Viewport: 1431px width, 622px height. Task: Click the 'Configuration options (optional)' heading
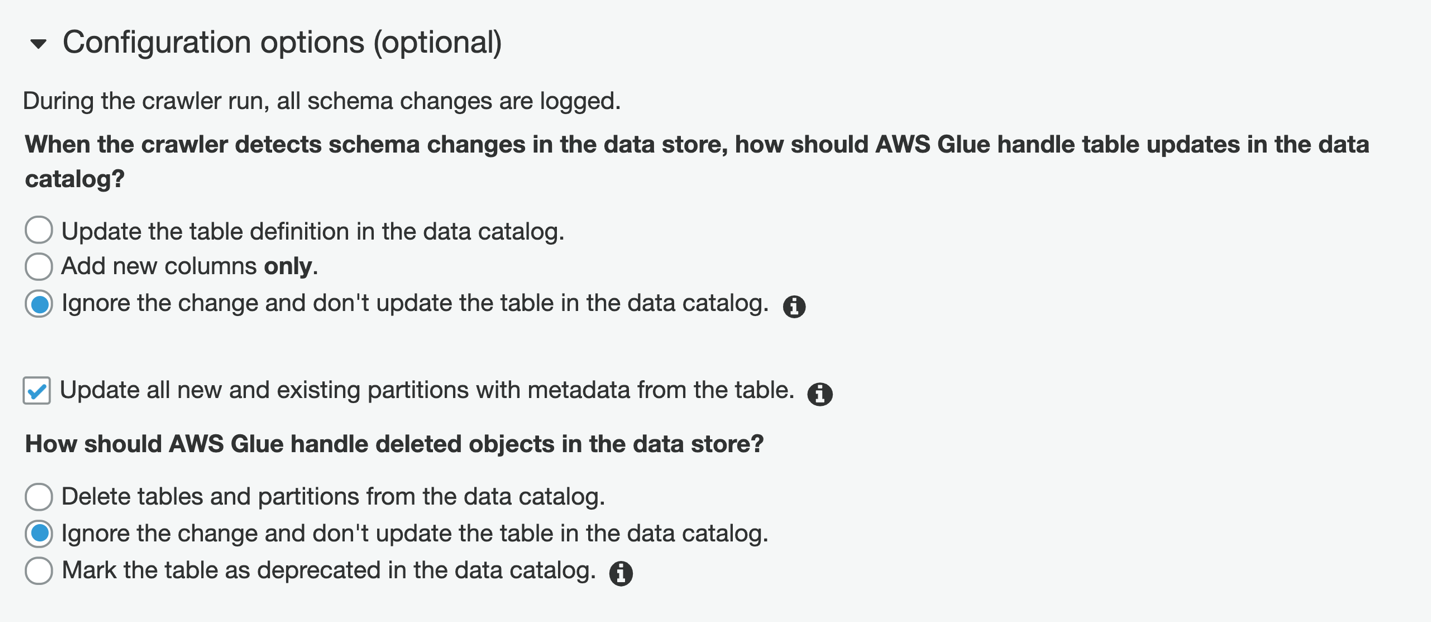(282, 42)
